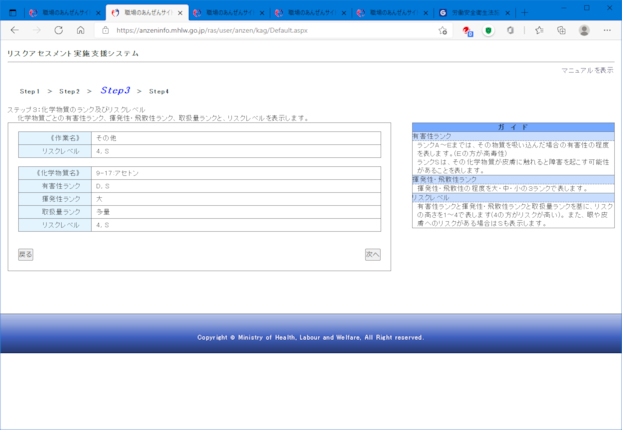Image resolution: width=622 pixels, height=430 pixels.
Task: Click the browser forward arrow
Action: (36, 30)
